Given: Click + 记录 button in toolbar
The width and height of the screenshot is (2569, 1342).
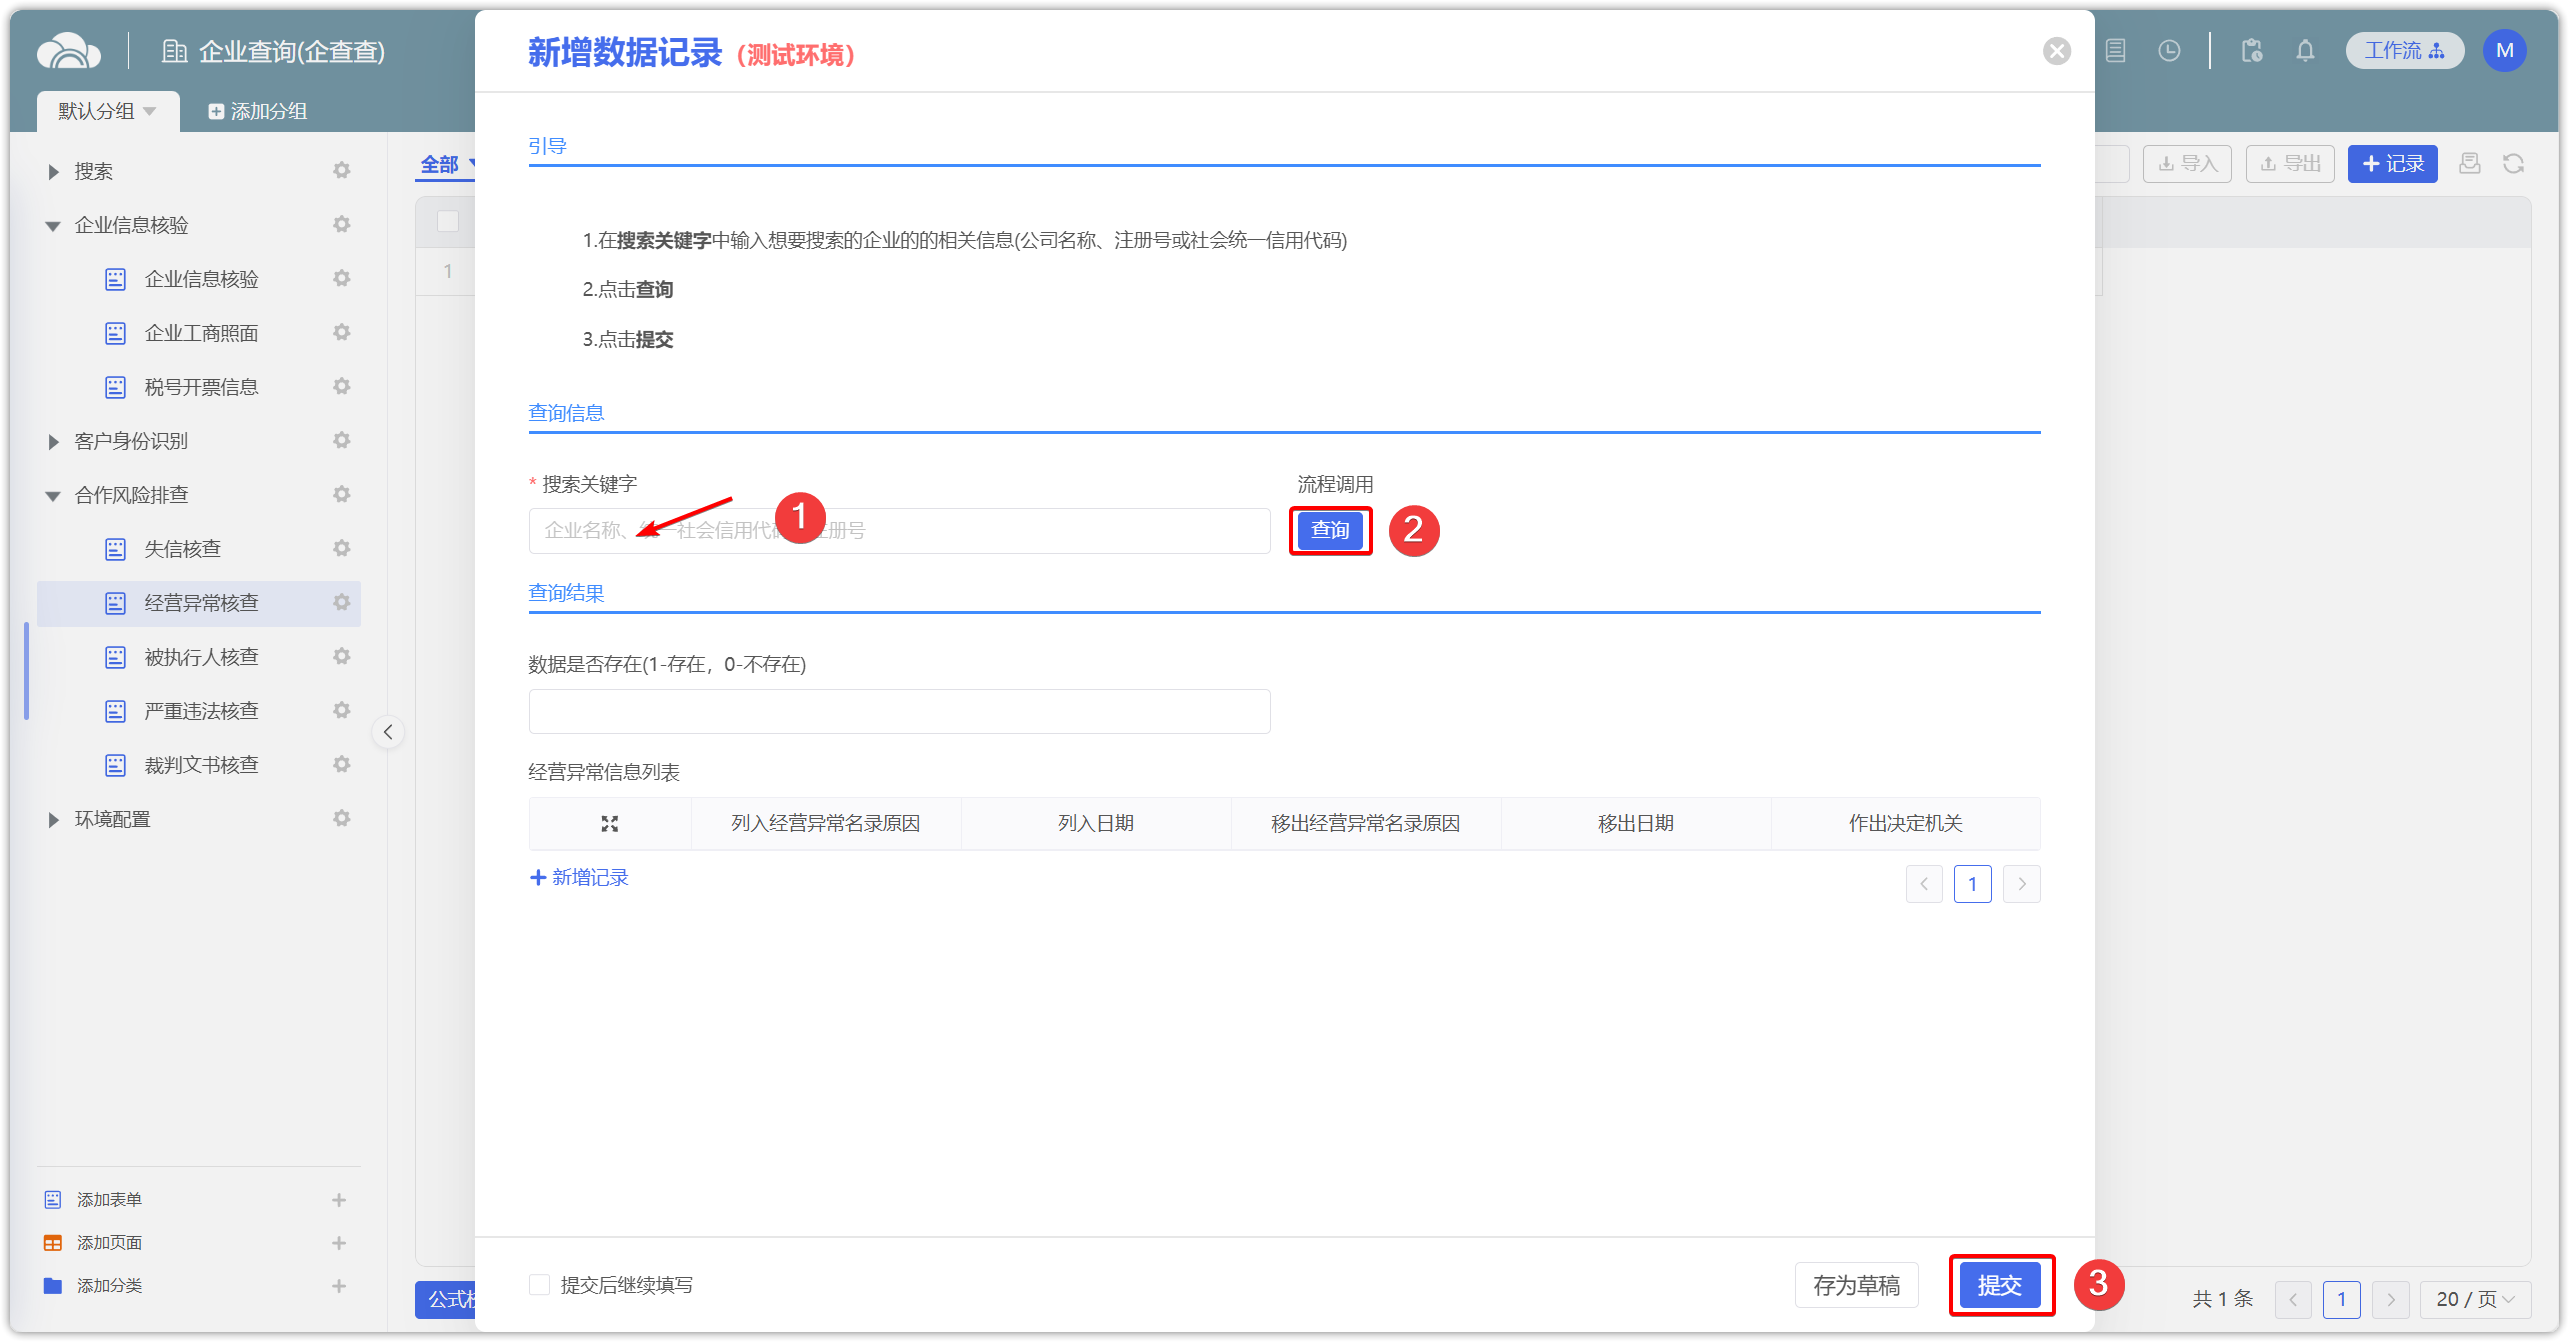Looking at the screenshot, I should click(x=2392, y=163).
